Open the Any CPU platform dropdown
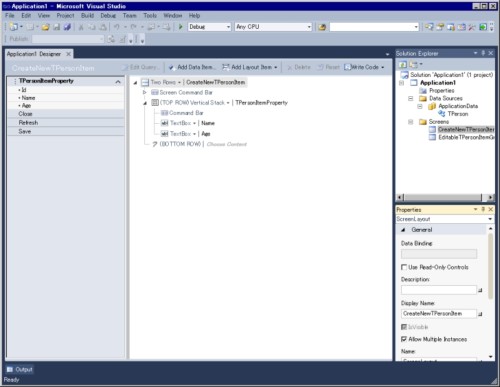This screenshot has width=500, height=387. pyautogui.click(x=309, y=27)
